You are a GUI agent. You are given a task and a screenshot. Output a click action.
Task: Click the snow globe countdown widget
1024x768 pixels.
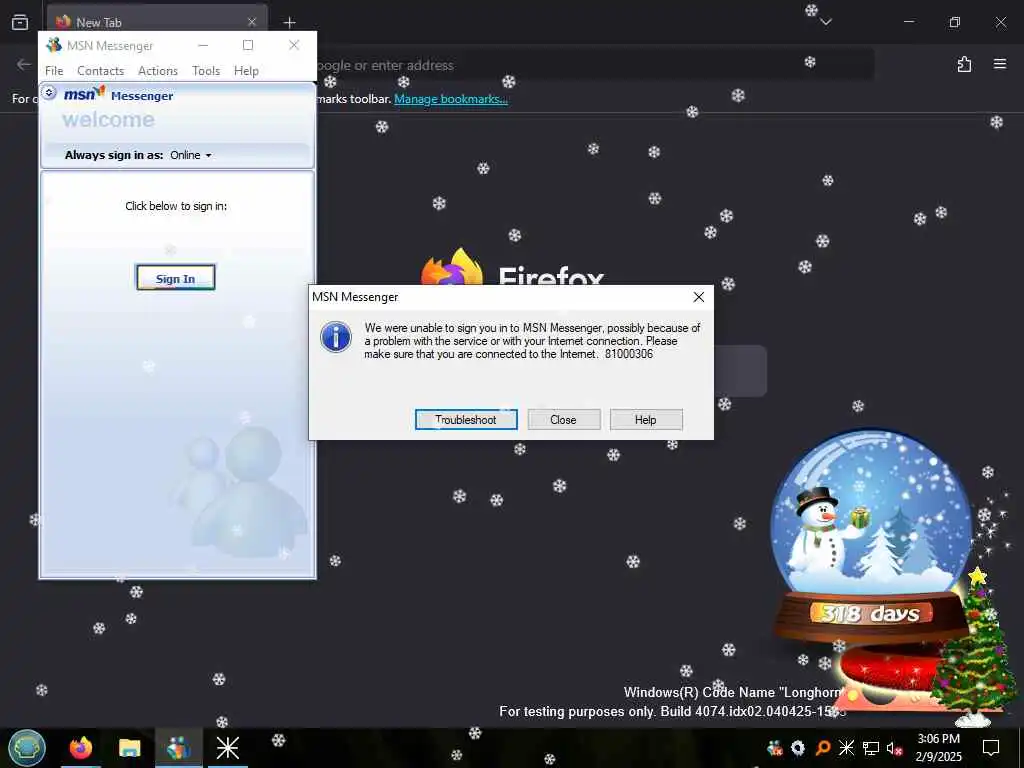871,536
